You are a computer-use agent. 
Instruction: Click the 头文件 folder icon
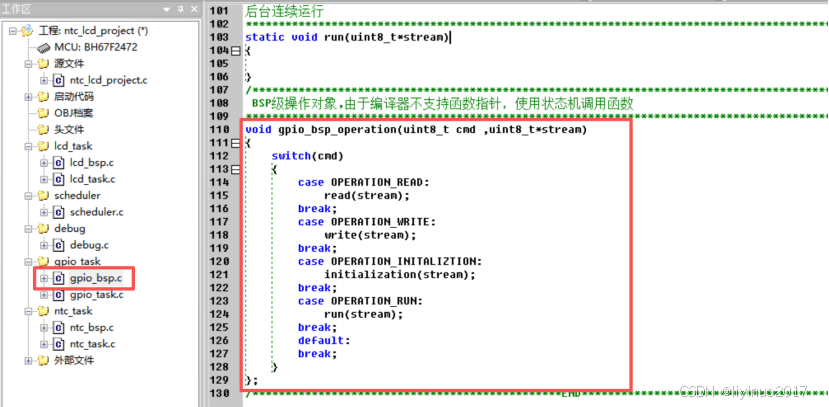point(43,130)
